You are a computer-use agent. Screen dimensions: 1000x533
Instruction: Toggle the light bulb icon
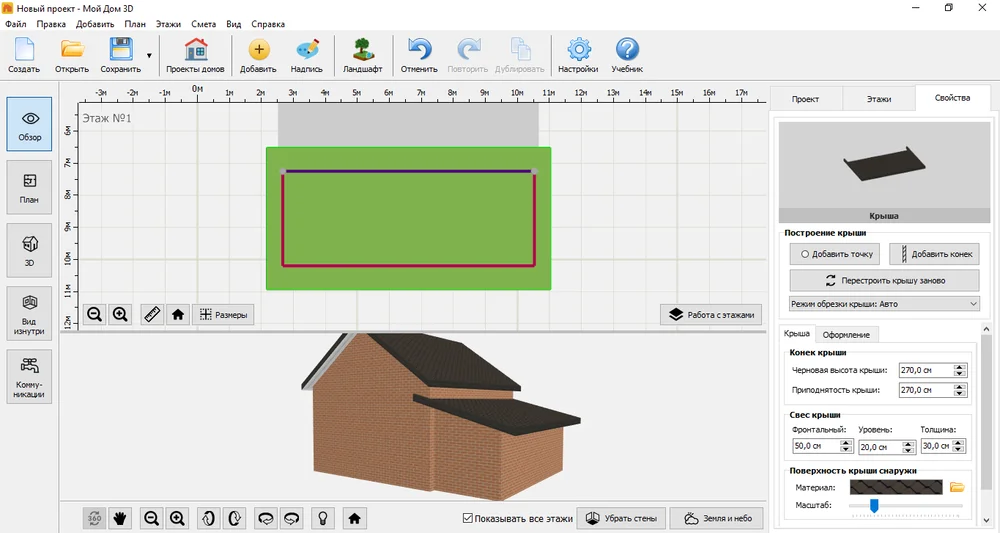pos(323,518)
